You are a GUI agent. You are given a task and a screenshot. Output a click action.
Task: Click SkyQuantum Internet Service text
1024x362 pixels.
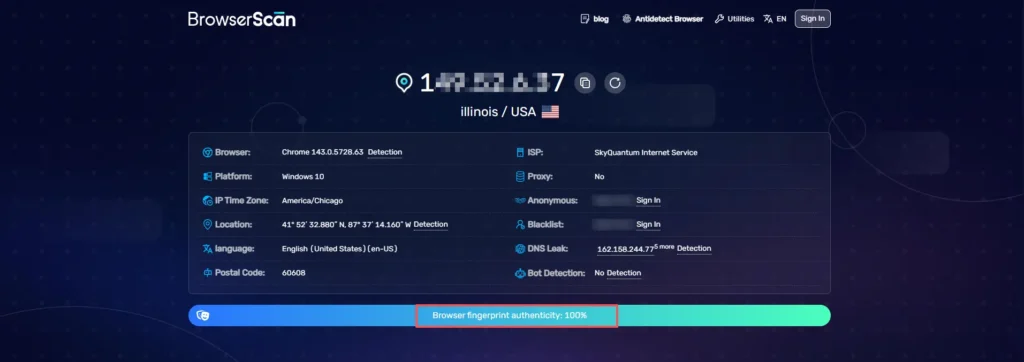(646, 152)
